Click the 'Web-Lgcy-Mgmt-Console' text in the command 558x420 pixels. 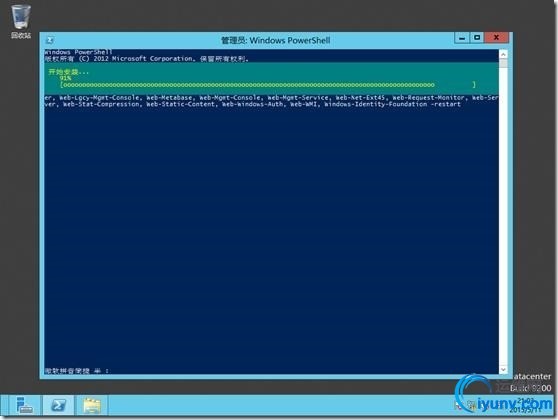pyautogui.click(x=99, y=98)
